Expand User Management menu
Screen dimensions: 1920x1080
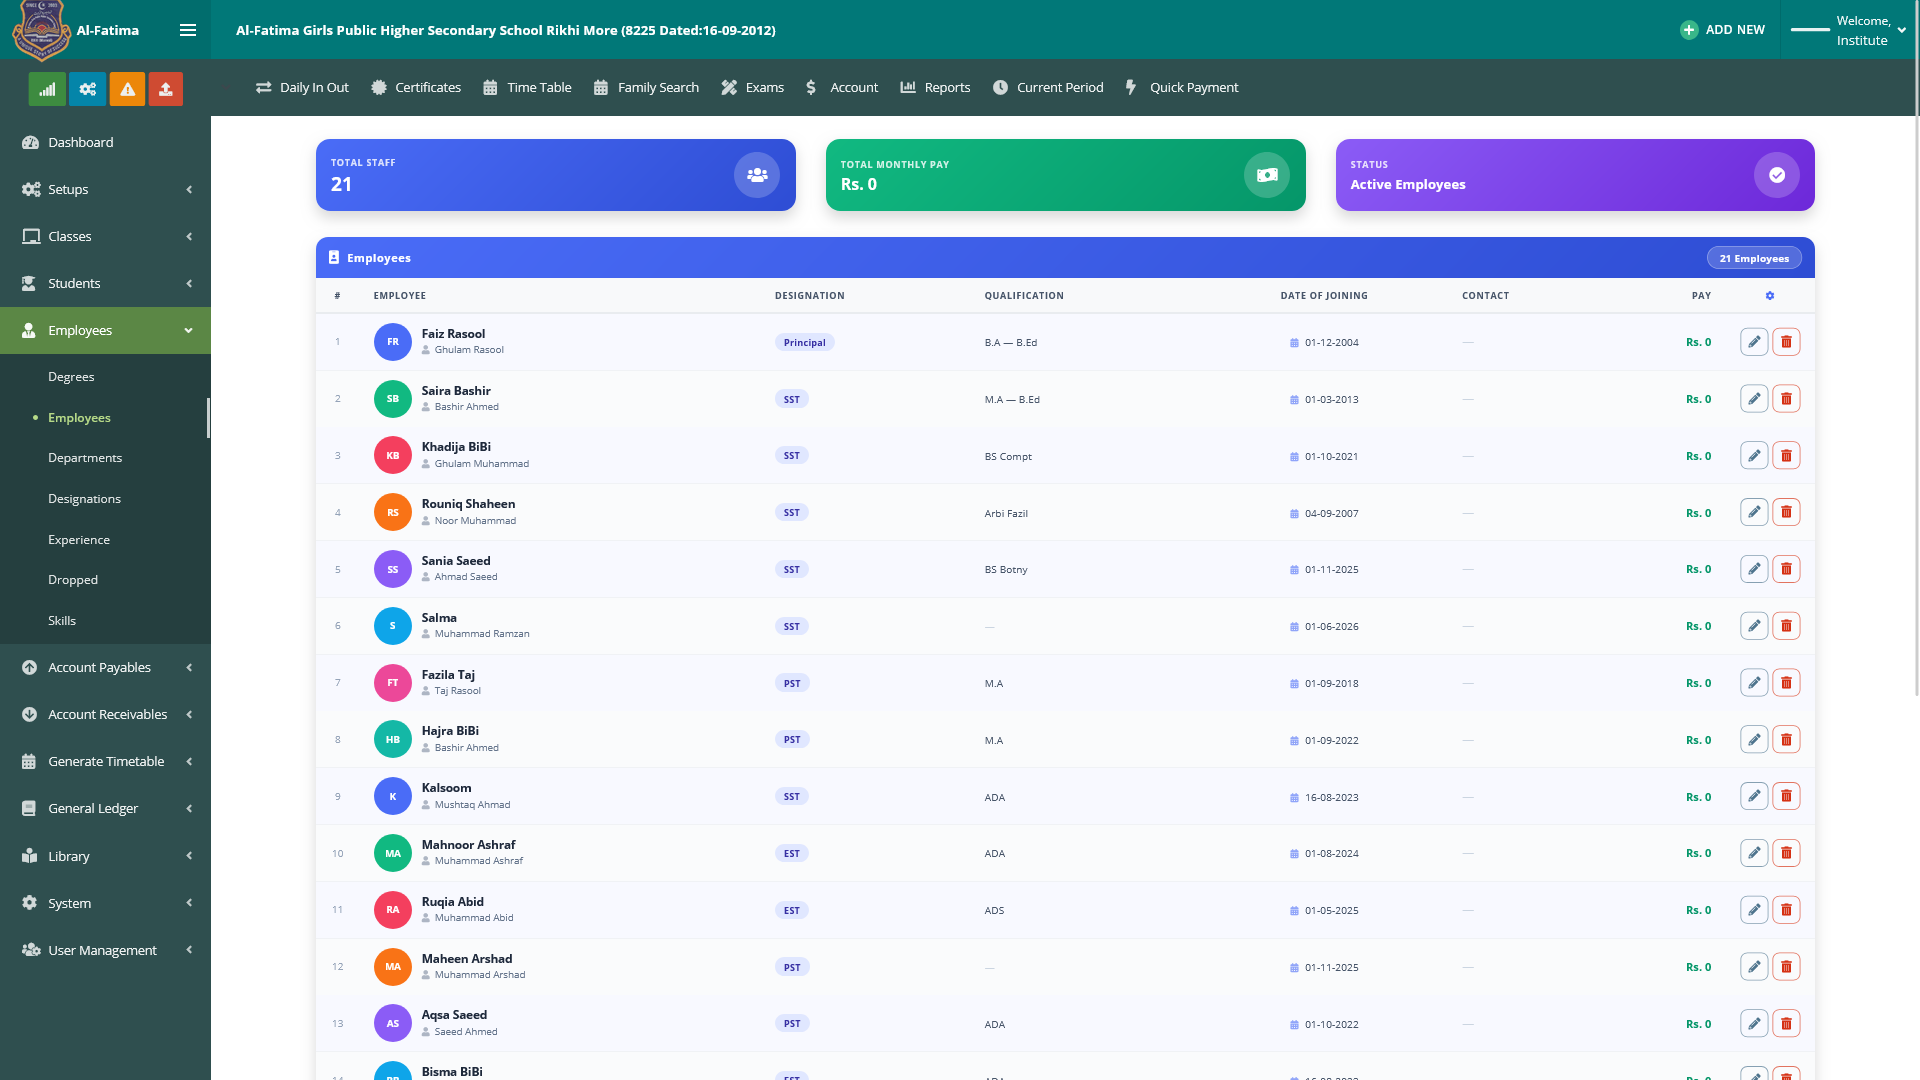(x=105, y=950)
